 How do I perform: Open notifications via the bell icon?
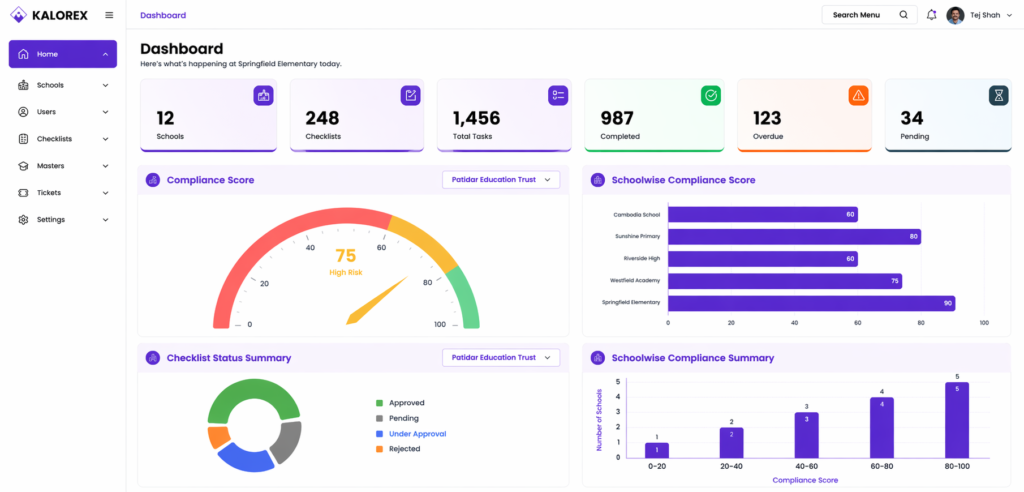click(x=931, y=15)
